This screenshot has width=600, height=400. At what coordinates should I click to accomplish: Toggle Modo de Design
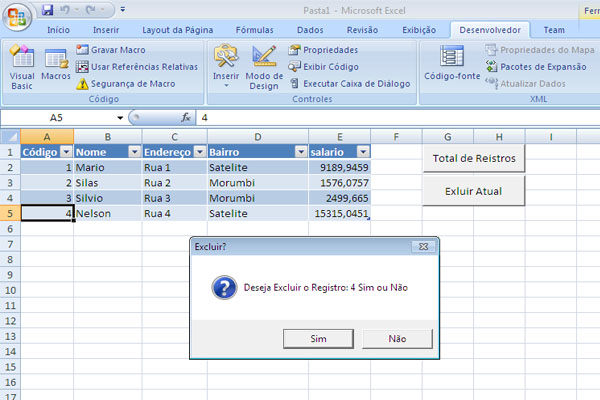click(x=264, y=67)
